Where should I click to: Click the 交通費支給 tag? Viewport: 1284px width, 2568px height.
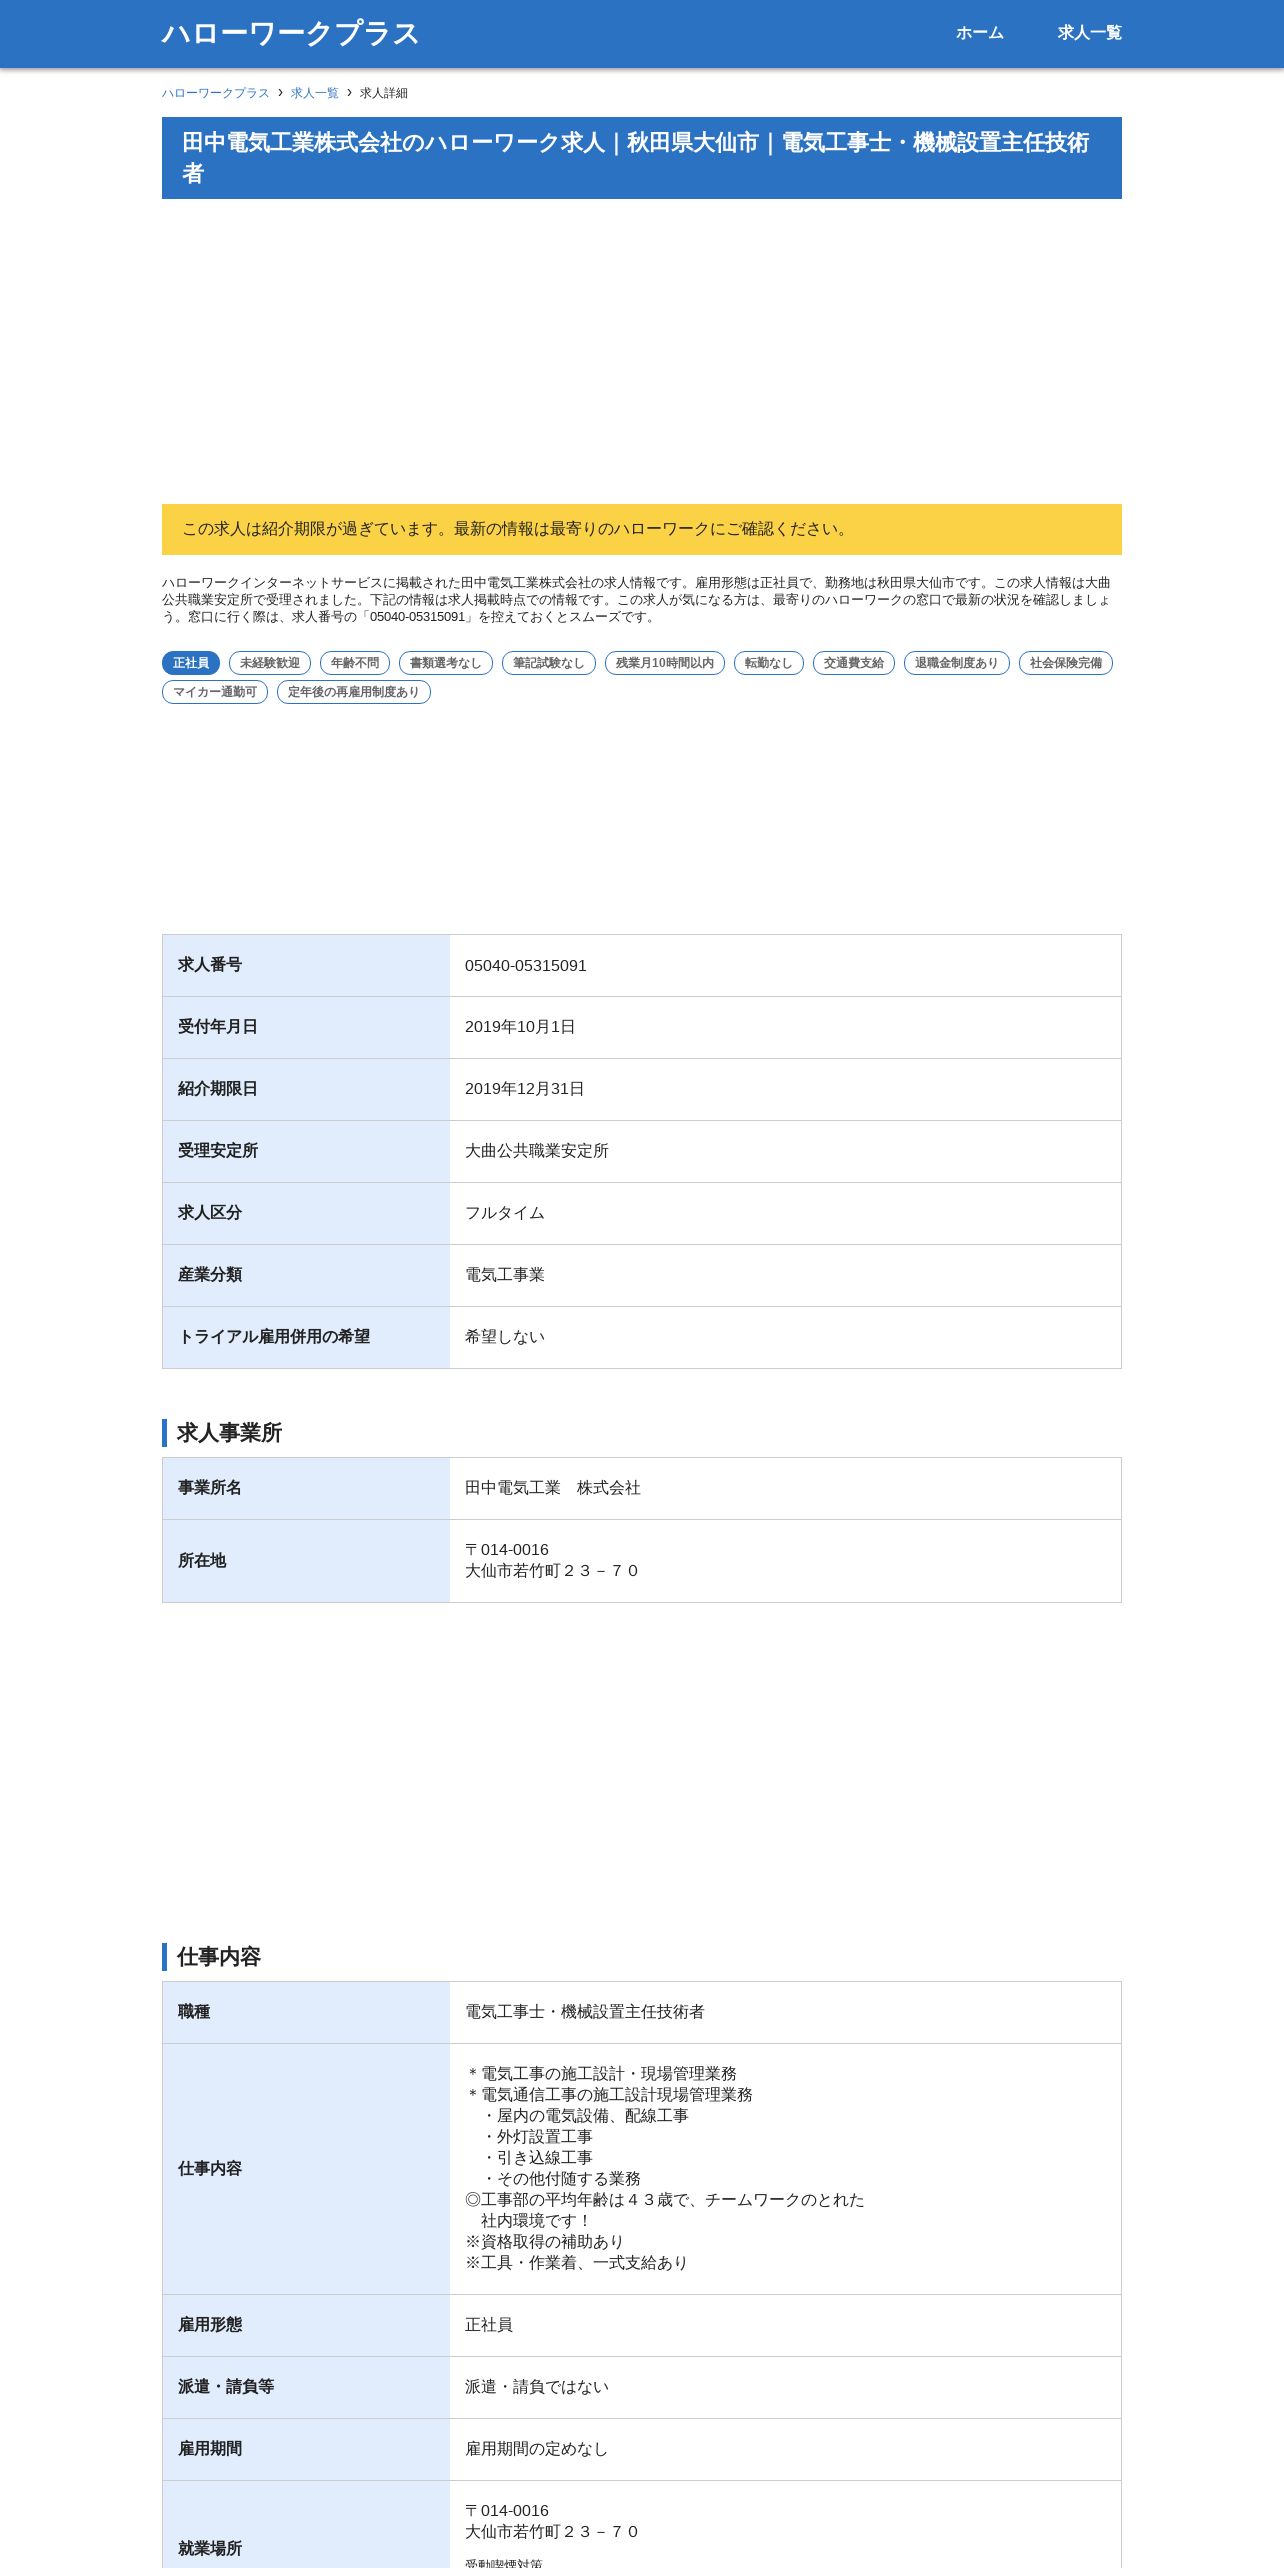pos(854,663)
